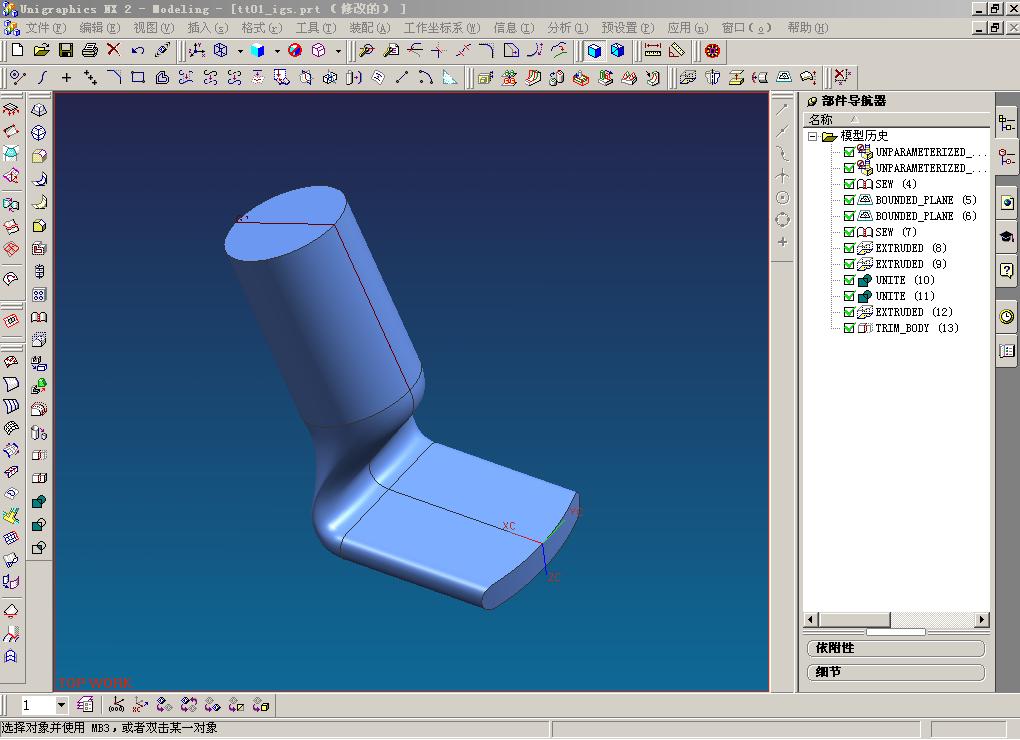Expand the 细节 panel button
Image resolution: width=1020 pixels, height=740 pixels.
(x=896, y=672)
